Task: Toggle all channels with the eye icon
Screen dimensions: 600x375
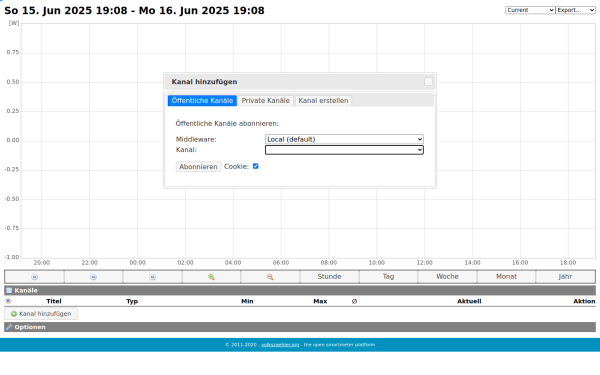Action: tap(8, 301)
